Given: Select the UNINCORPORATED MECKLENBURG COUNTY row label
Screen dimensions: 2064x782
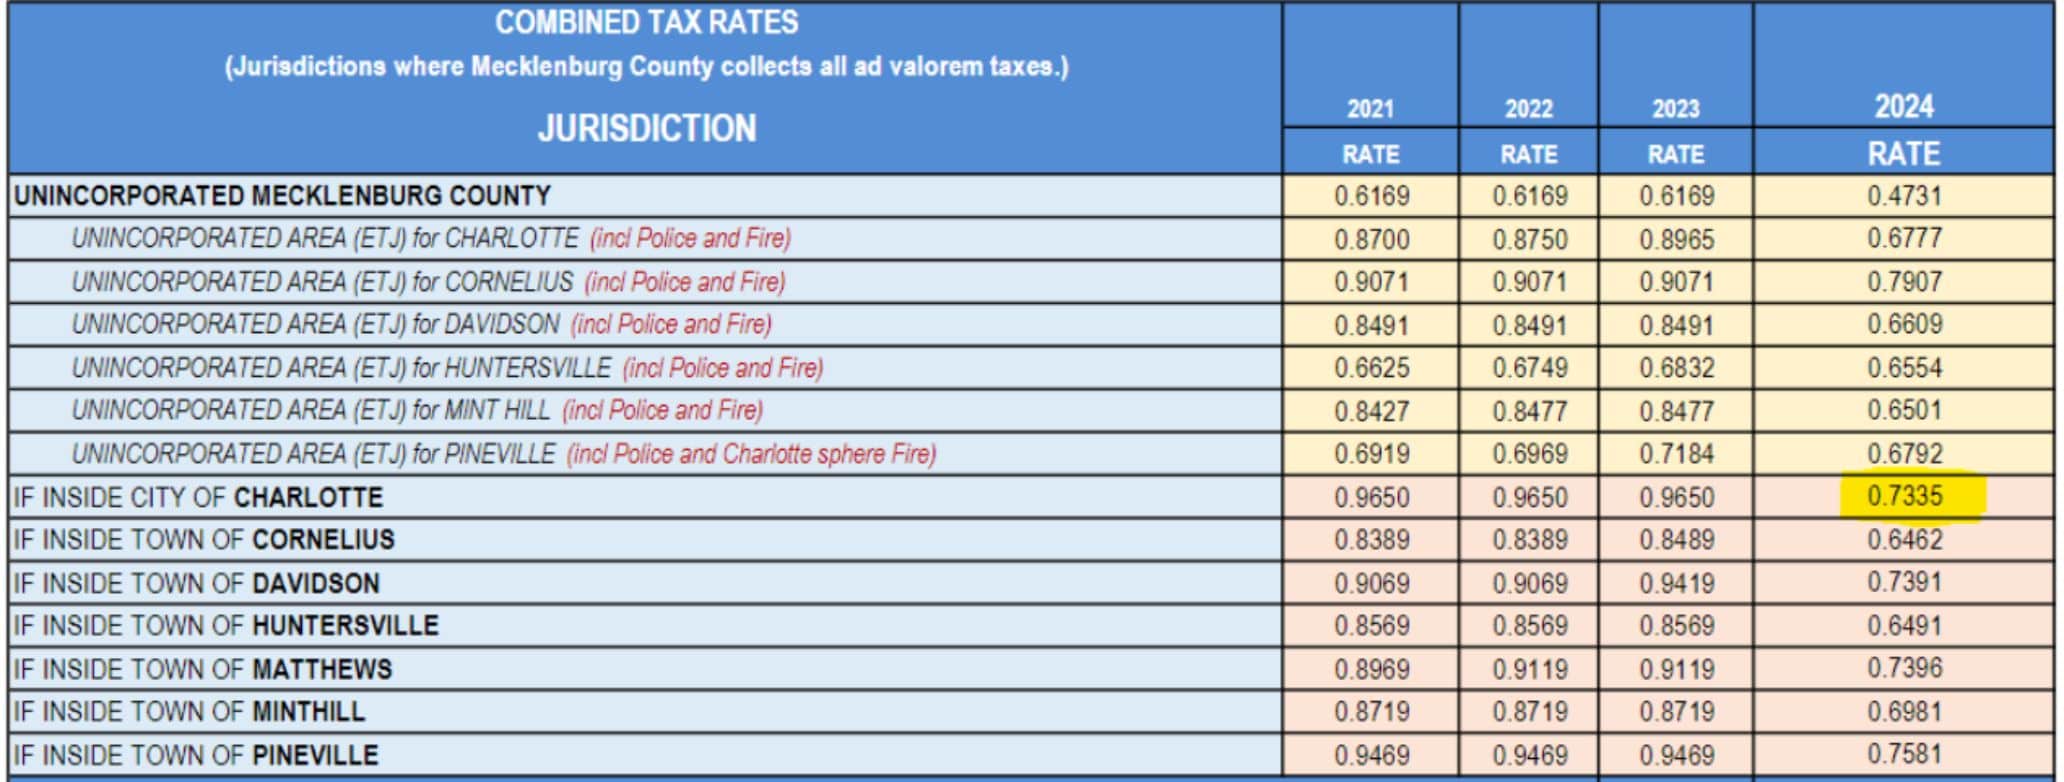Looking at the screenshot, I should [282, 196].
